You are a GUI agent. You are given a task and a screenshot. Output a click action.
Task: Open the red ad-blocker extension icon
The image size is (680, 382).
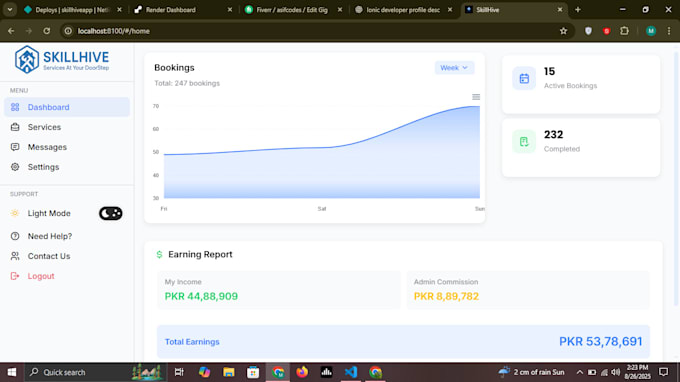pos(606,31)
